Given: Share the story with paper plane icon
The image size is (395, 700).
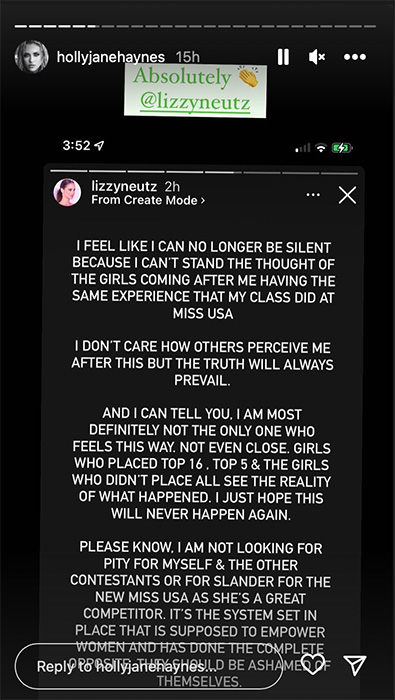Looking at the screenshot, I should pos(355,665).
